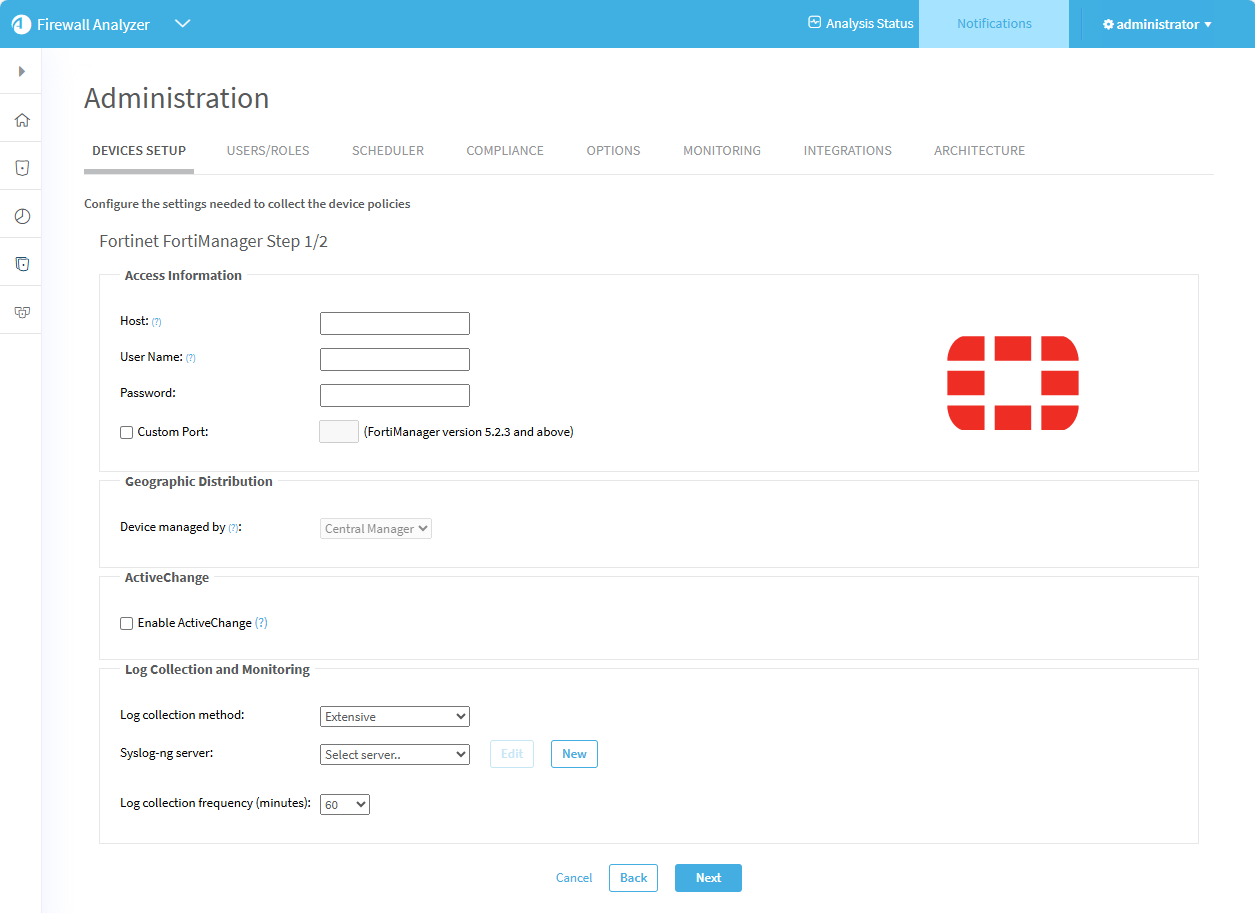The height and width of the screenshot is (913, 1255).
Task: Click the single shield device icon in sidebar
Action: pos(21,168)
